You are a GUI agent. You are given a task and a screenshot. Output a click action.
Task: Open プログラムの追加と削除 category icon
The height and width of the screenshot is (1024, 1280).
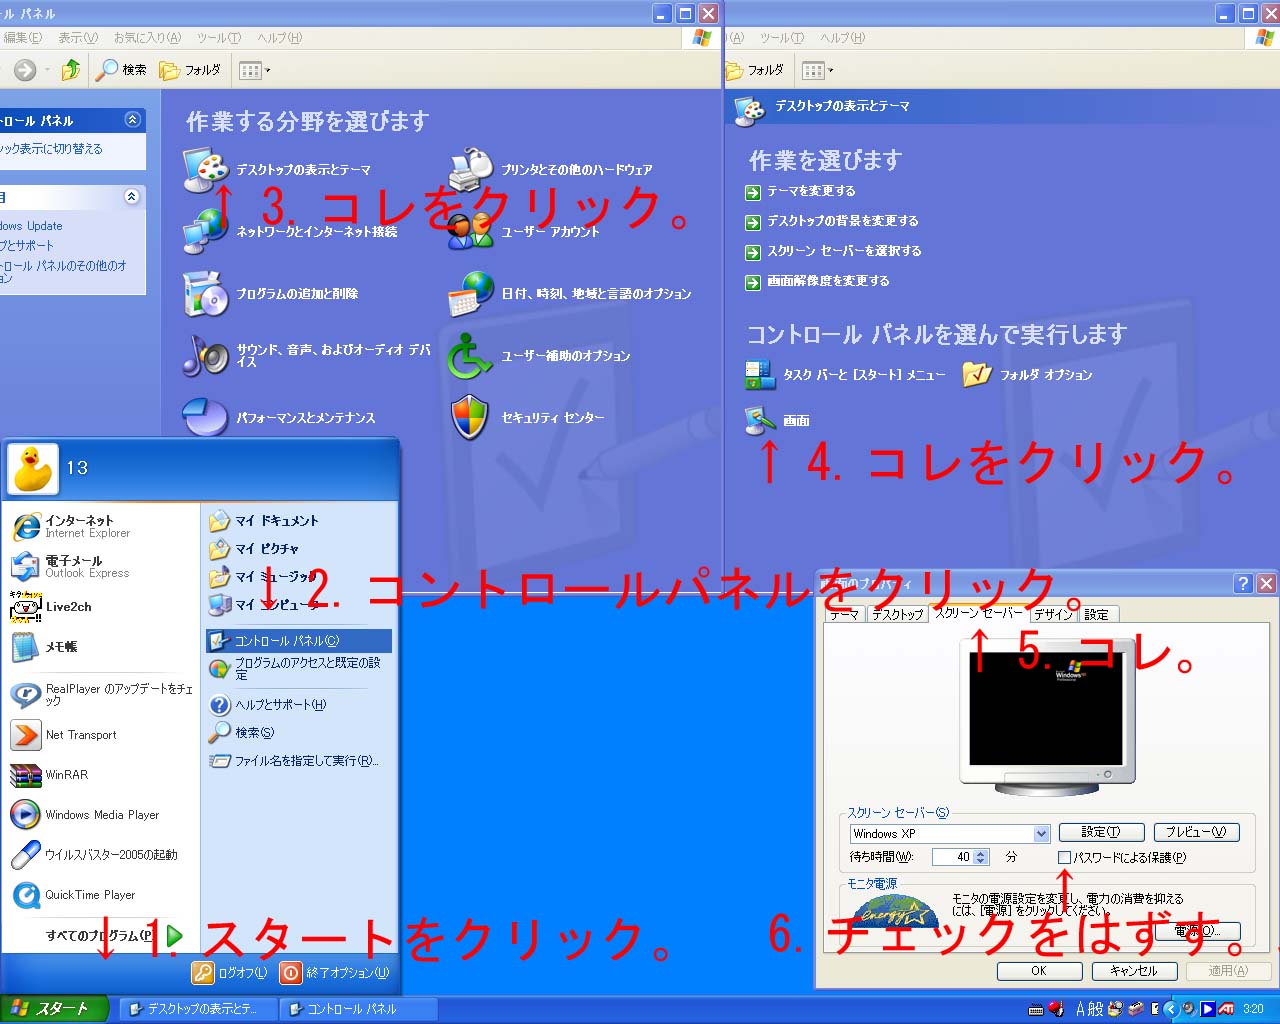206,293
